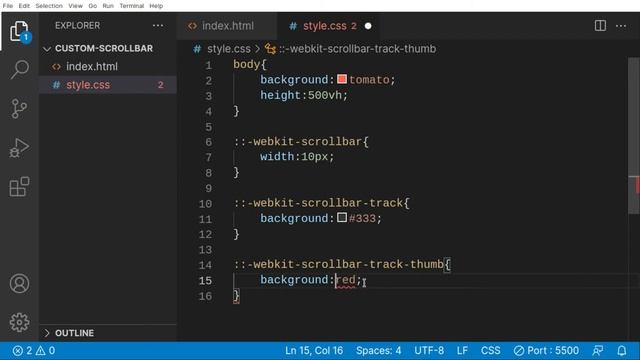The image size is (640, 360).
Task: Open the Edit menu
Action: (x=24, y=6)
